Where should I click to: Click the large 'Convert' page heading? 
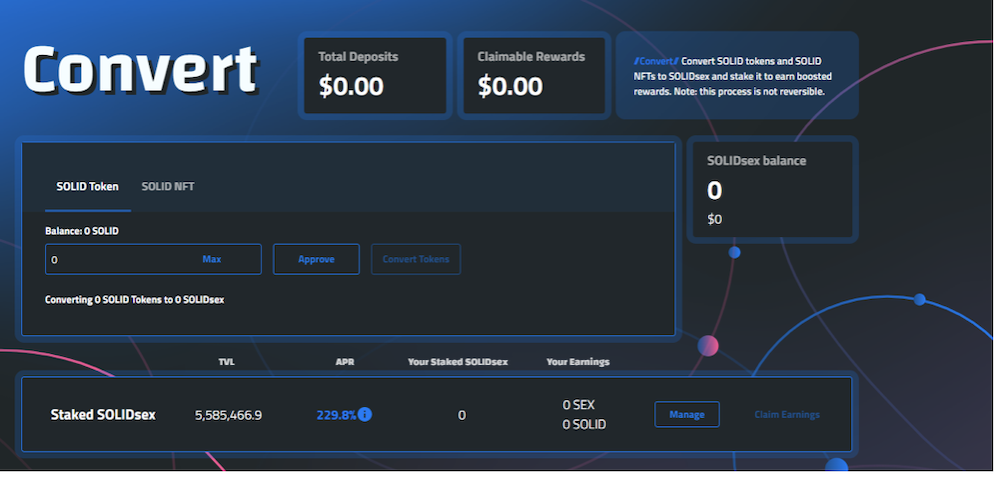pyautogui.click(x=140, y=70)
